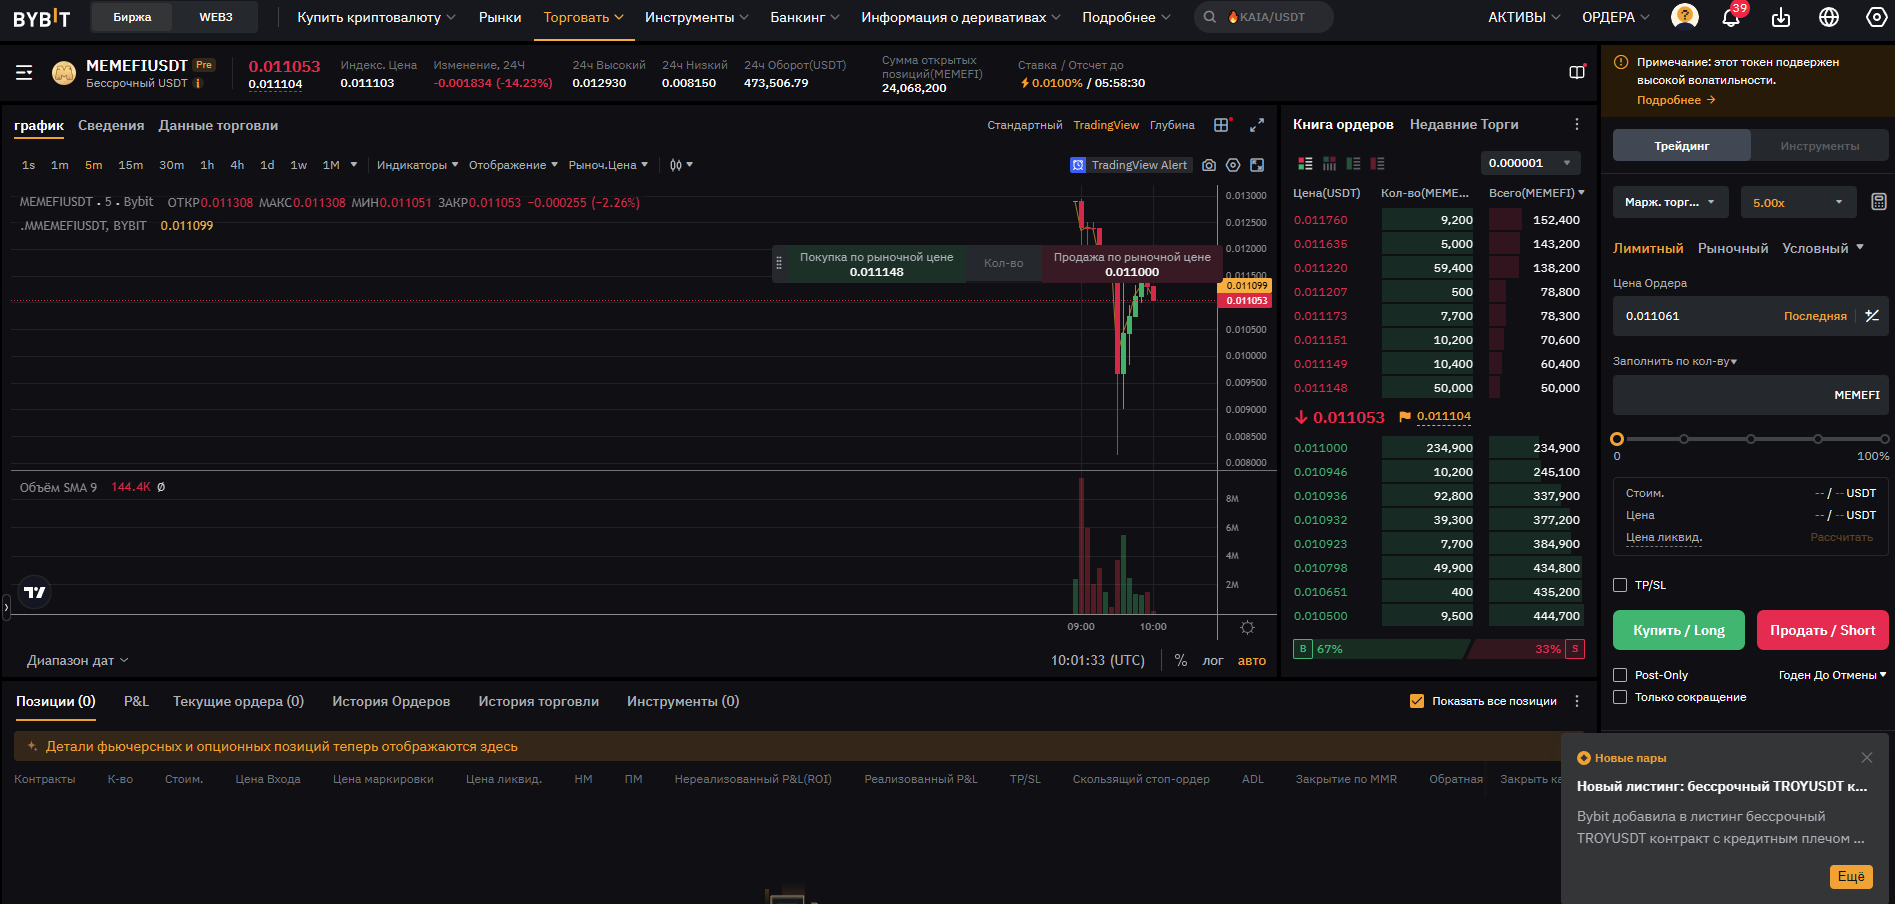Open the 'Рыноч.Цена' price source dropdown
The height and width of the screenshot is (904, 1895).
[x=608, y=165]
